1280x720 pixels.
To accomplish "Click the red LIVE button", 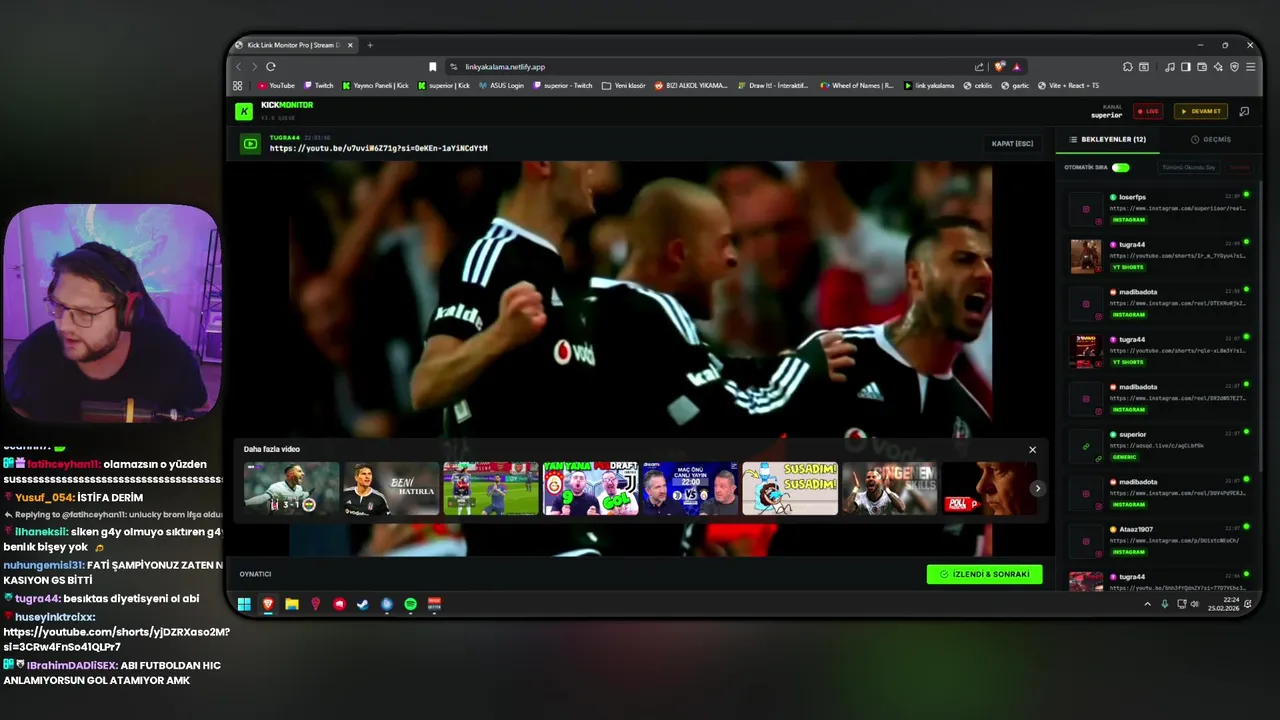I will click(x=1147, y=111).
